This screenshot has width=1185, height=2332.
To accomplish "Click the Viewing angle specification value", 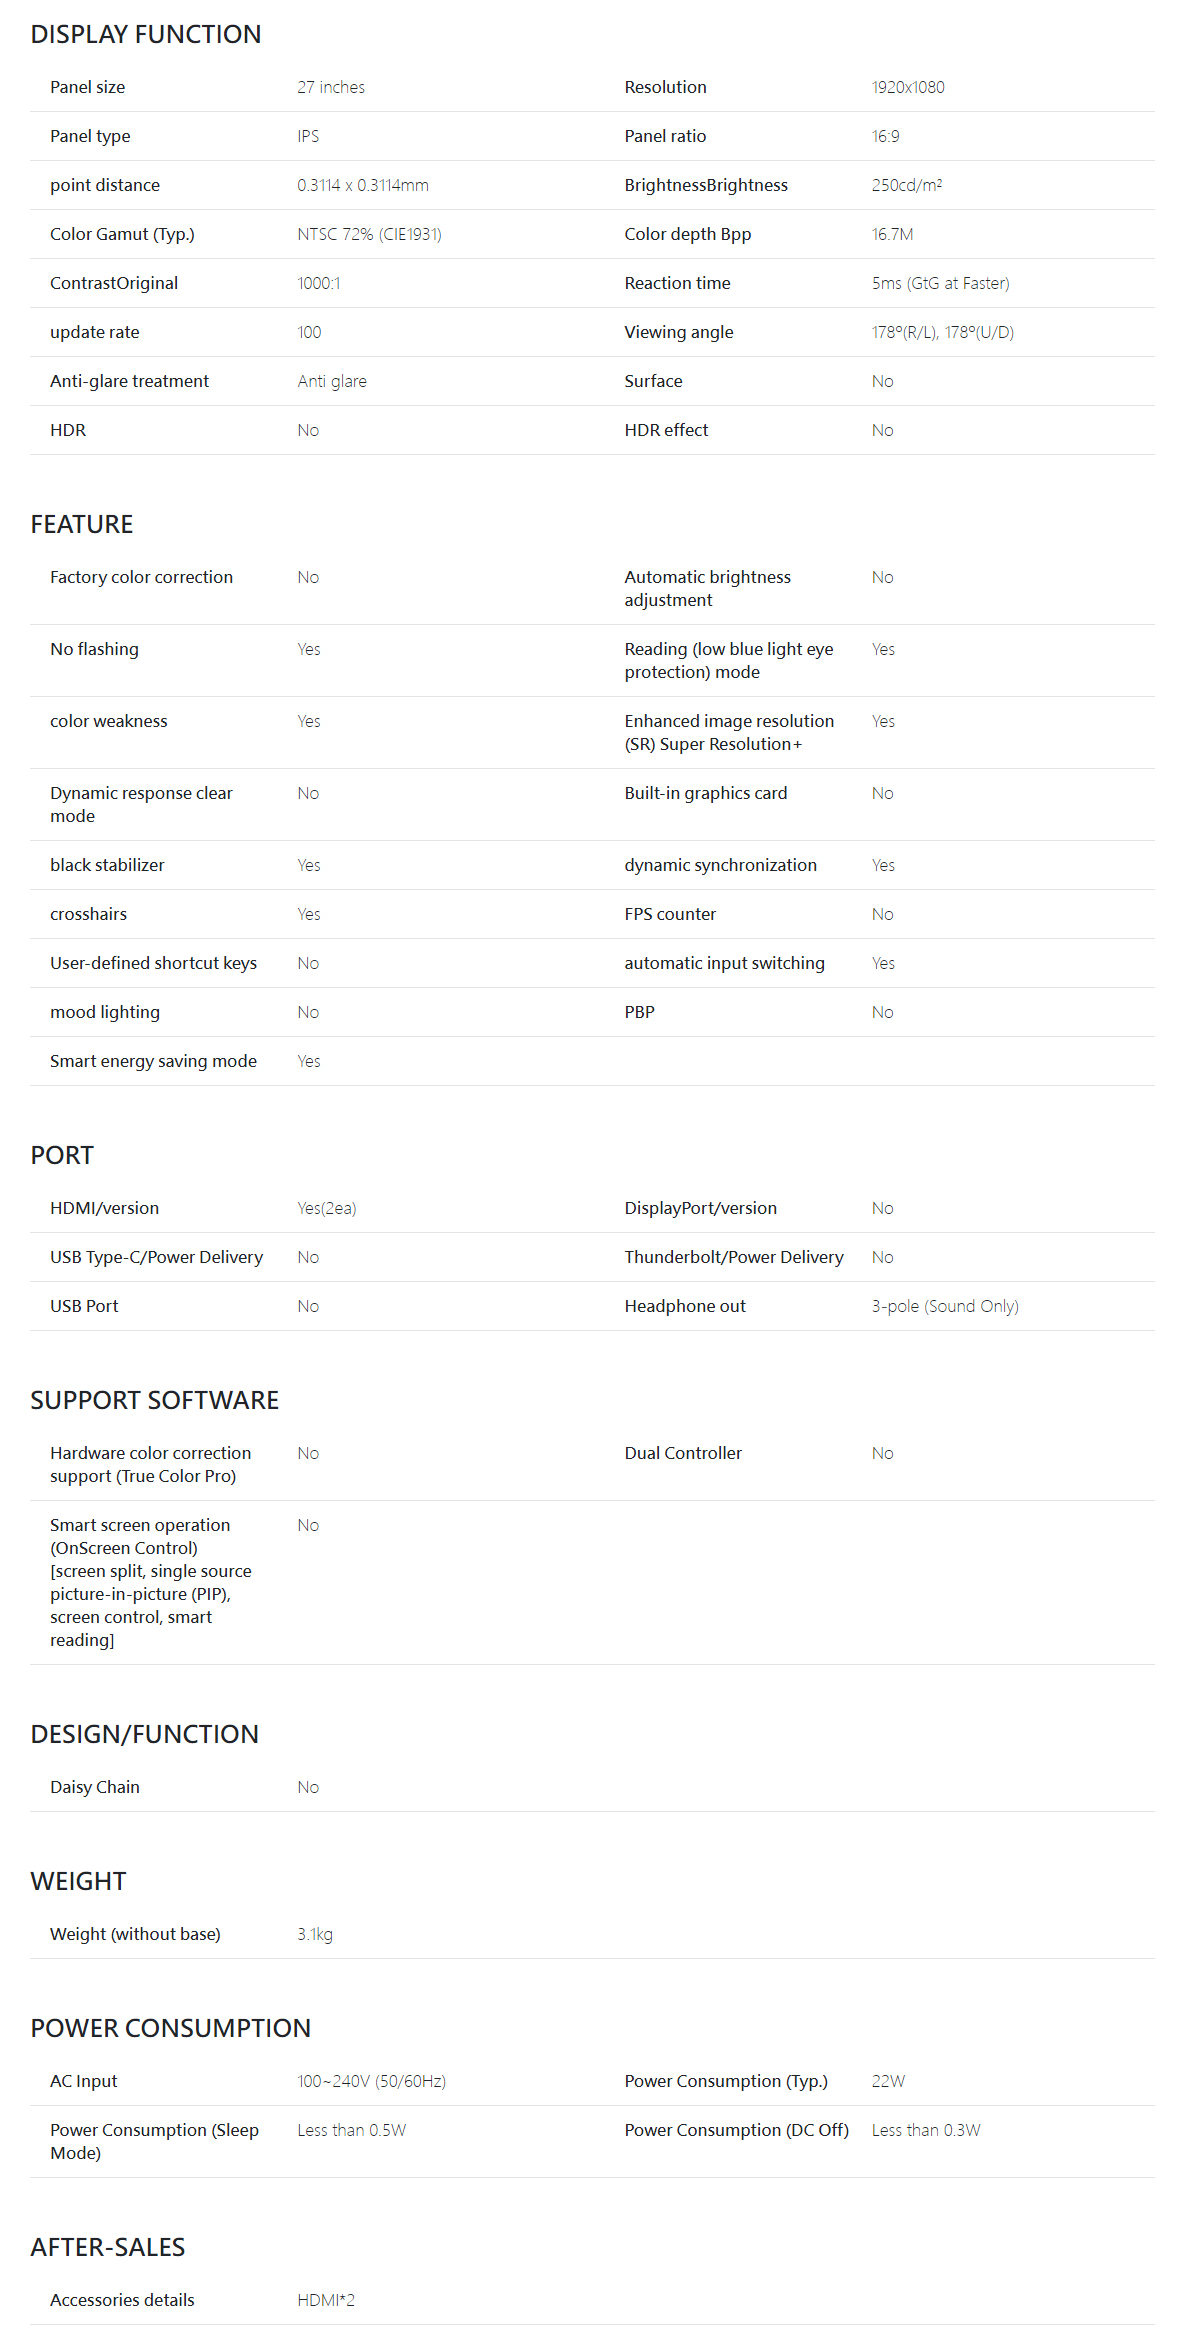I will 942,332.
